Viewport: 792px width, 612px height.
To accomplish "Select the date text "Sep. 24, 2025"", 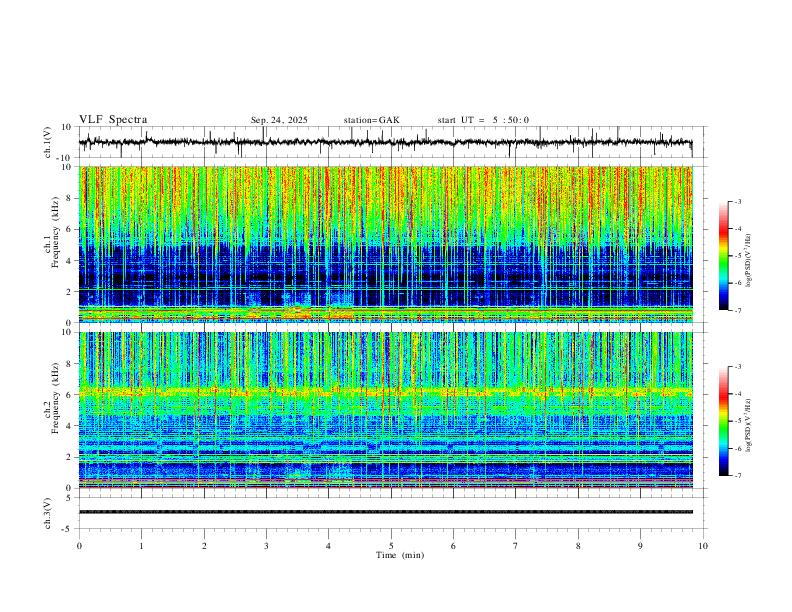I will 279,120.
